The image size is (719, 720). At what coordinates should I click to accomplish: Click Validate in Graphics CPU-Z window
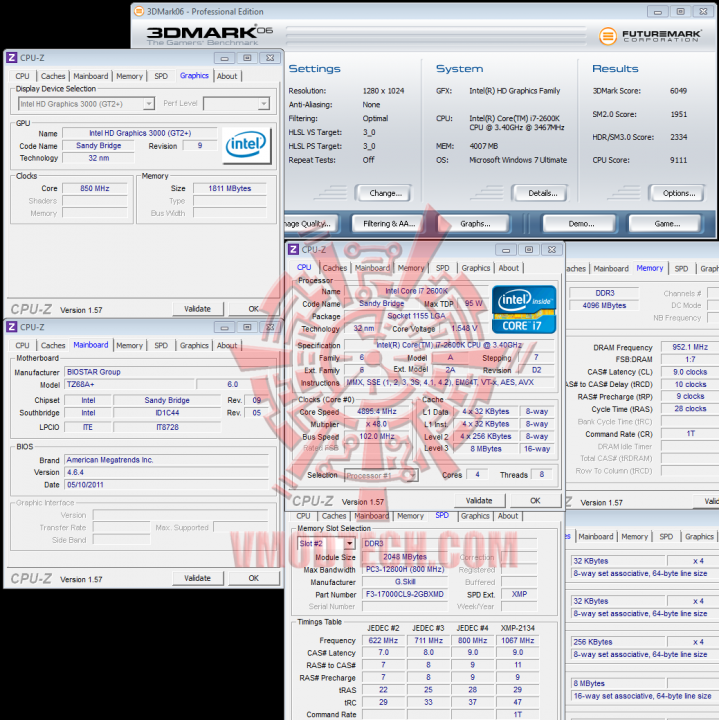pos(197,309)
